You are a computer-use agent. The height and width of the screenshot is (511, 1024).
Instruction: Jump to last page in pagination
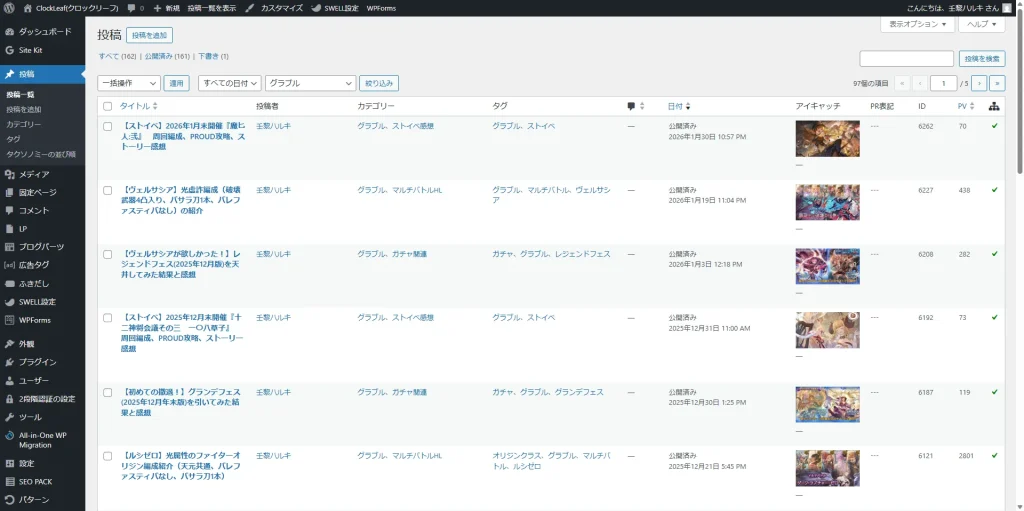click(x=996, y=84)
